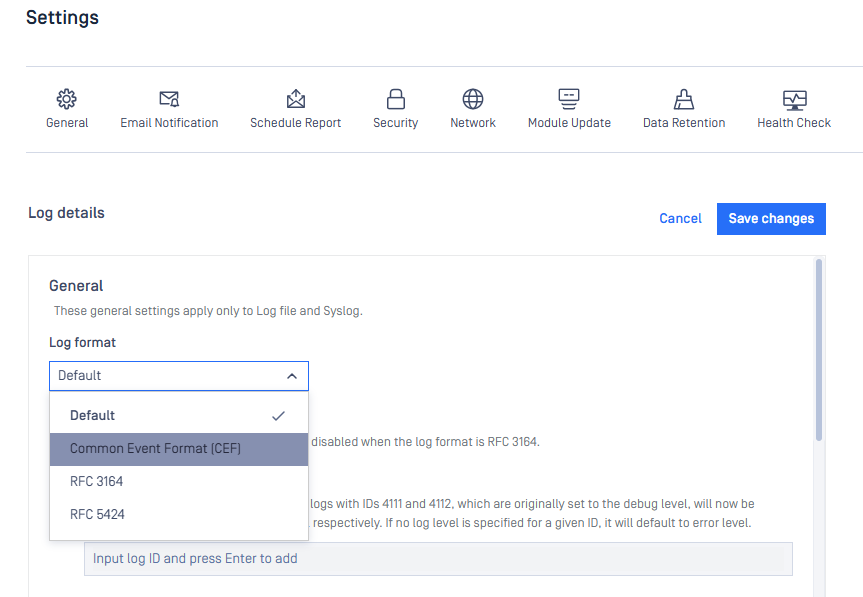Open Email Notification via envelope icon
Image resolution: width=863 pixels, height=597 pixels.
tap(169, 99)
